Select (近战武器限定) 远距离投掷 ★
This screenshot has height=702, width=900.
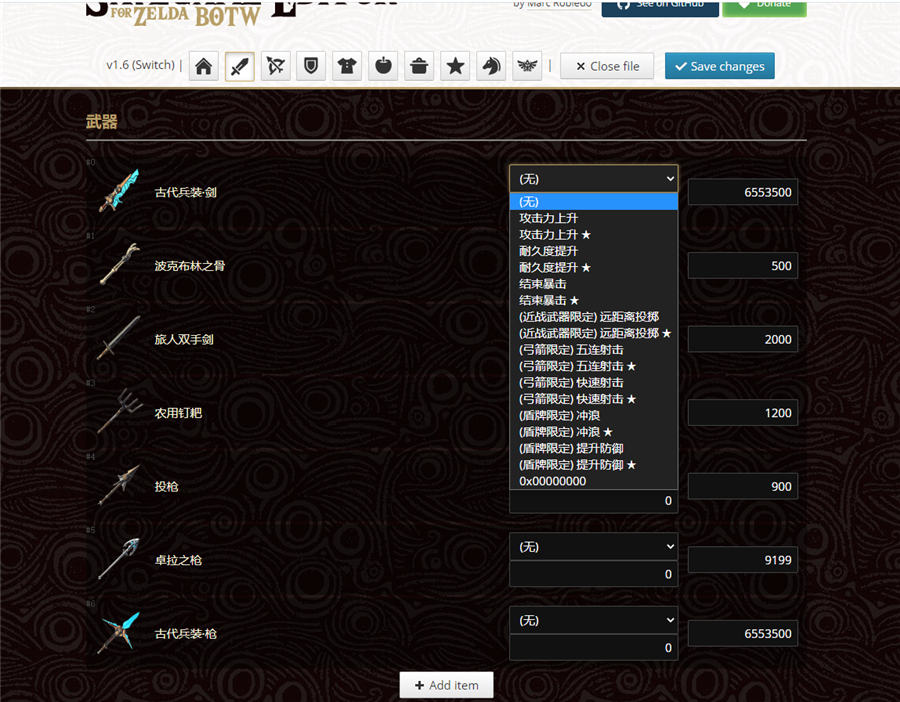pyautogui.click(x=593, y=333)
